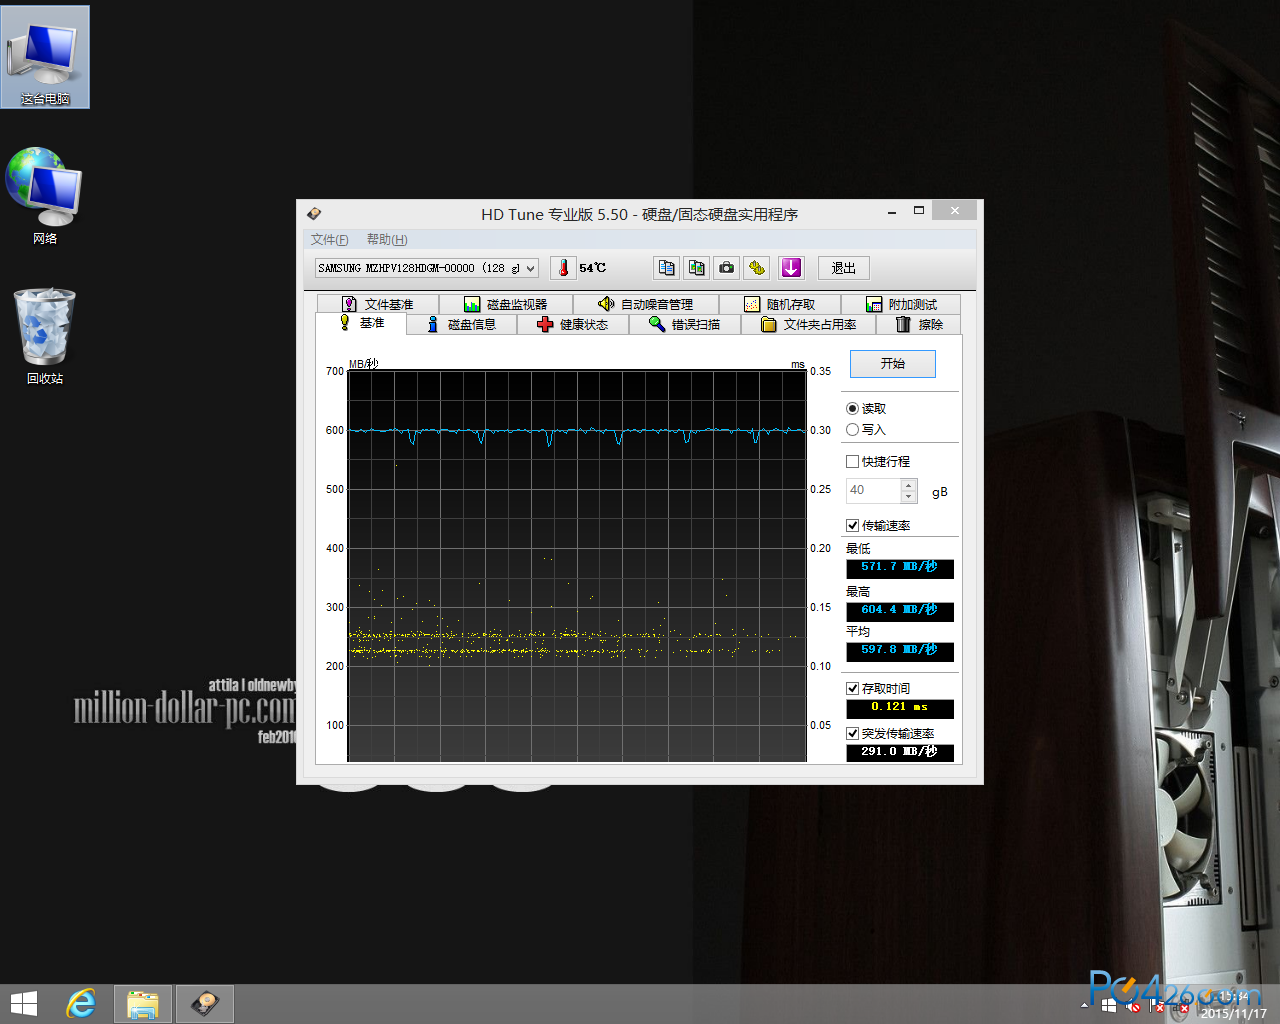Click the copy screenshot toolbar icon

point(697,268)
